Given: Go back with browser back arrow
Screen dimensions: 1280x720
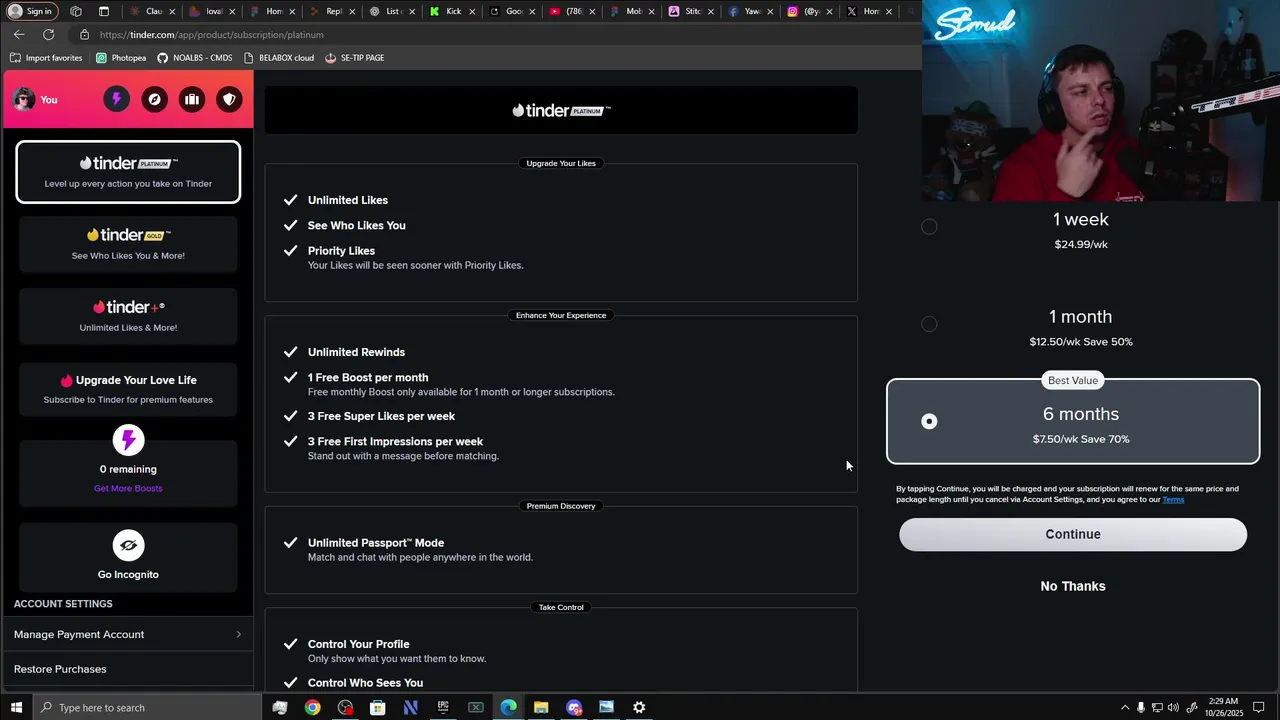Looking at the screenshot, I should [x=19, y=34].
